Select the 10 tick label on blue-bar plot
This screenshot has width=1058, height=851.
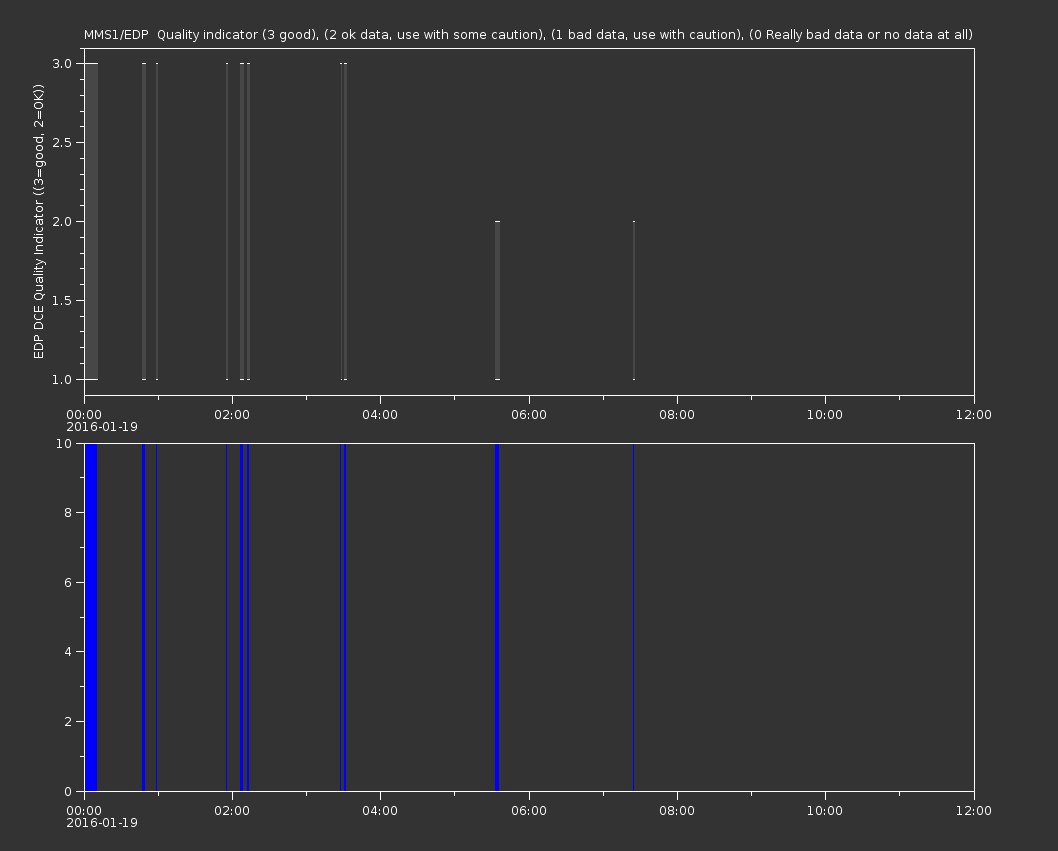tap(64, 443)
